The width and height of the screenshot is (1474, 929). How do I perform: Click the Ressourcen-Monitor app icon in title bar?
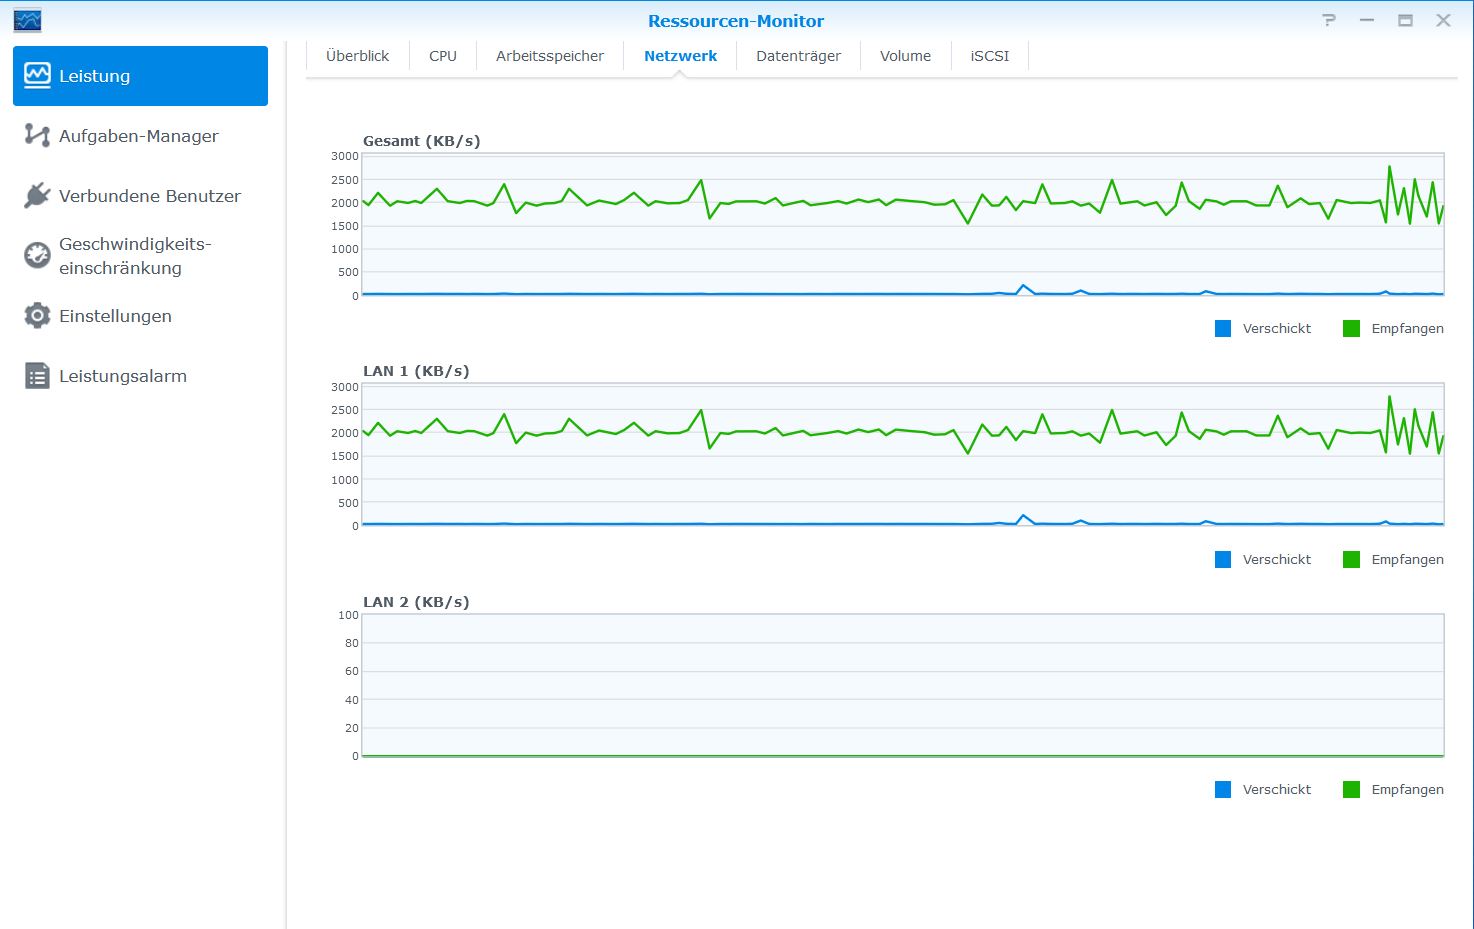coord(27,20)
